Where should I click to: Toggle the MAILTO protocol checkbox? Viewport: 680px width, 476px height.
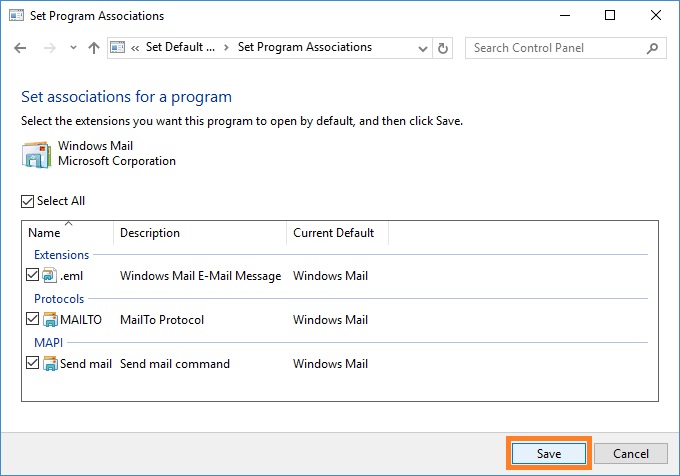33,319
